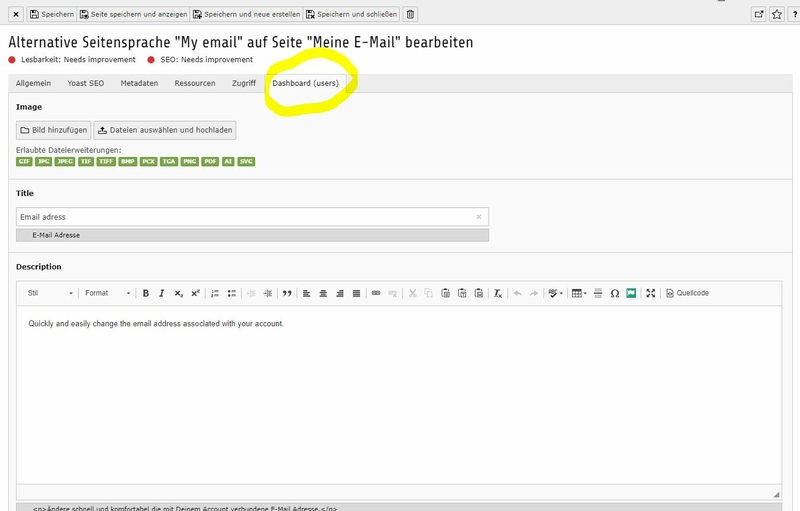Select the Dashboard (users) tab
Viewport: 800px width, 511px height.
point(305,83)
